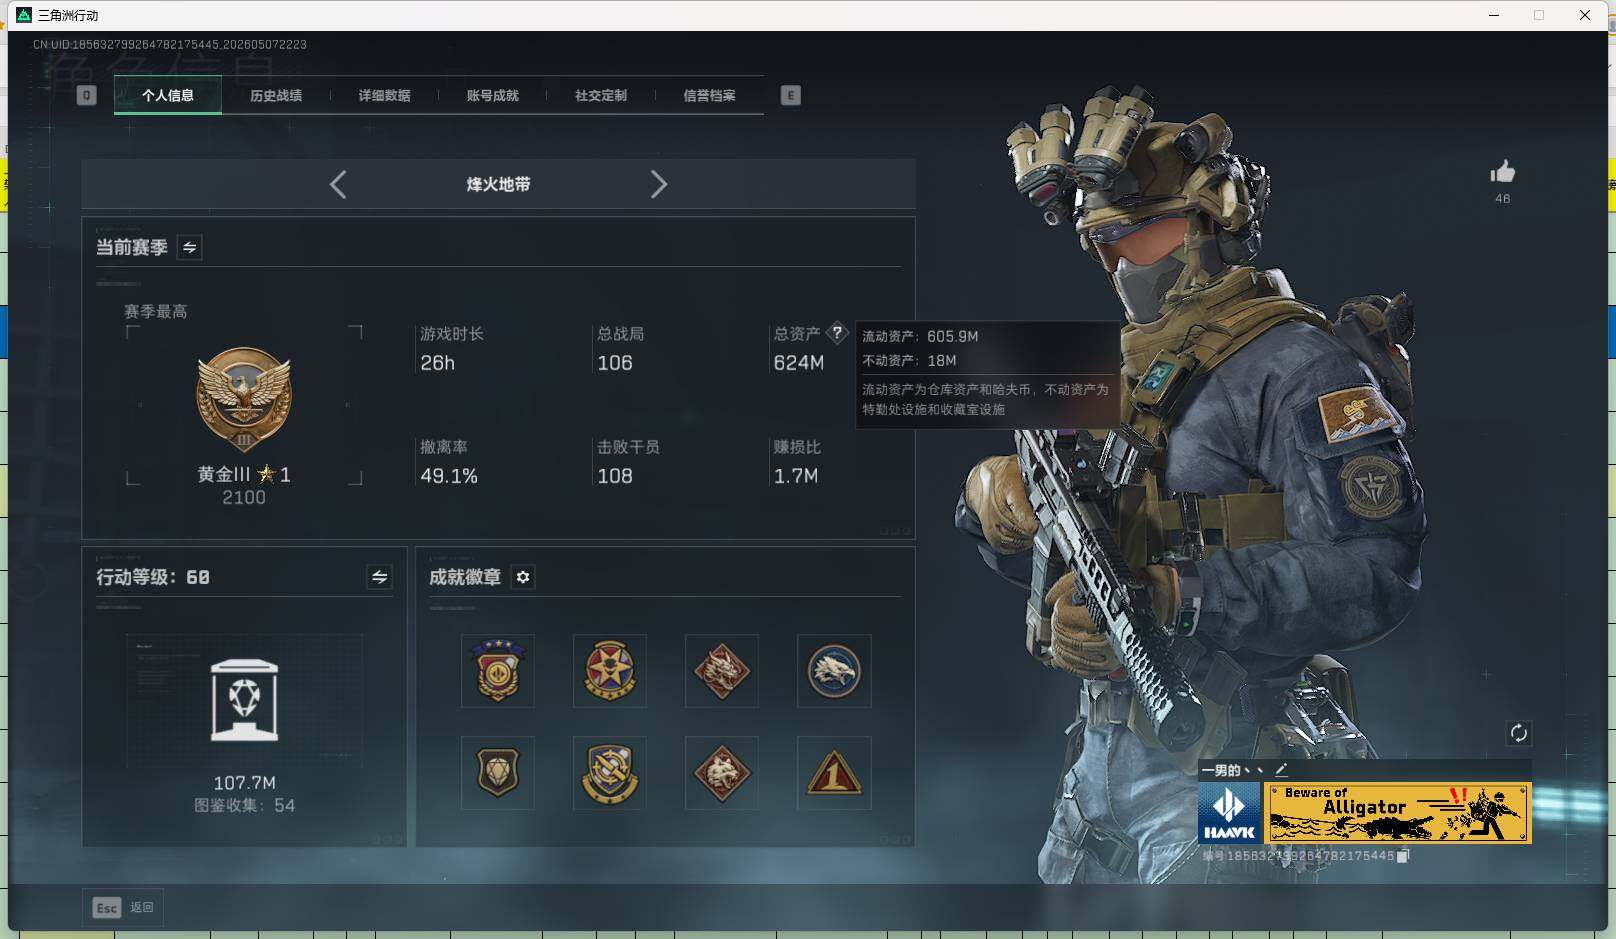Select the 账号成就 tab
This screenshot has width=1616, height=939.
tap(492, 96)
